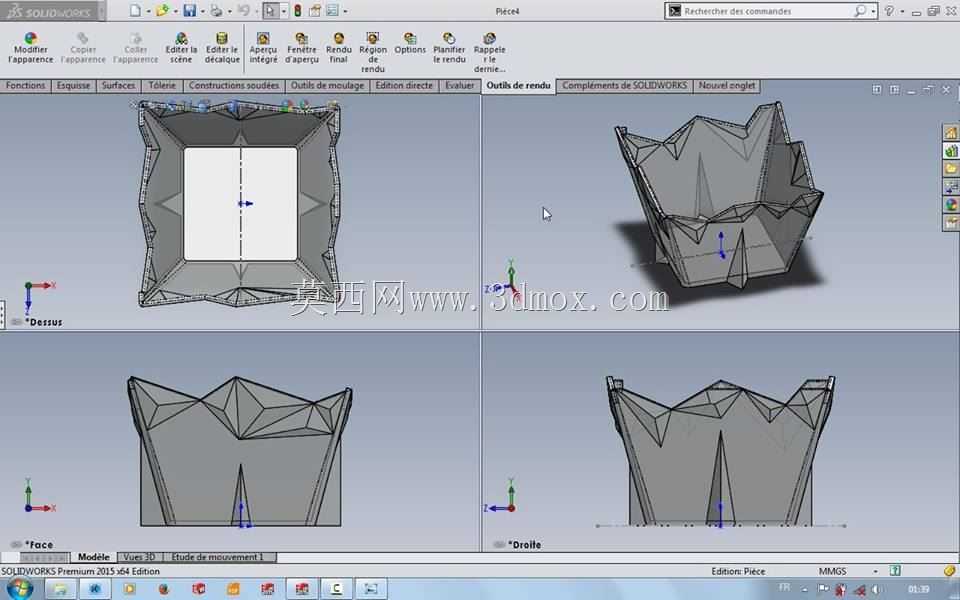Open Design Library task pane icon
This screenshot has height=600, width=960.
951,150
